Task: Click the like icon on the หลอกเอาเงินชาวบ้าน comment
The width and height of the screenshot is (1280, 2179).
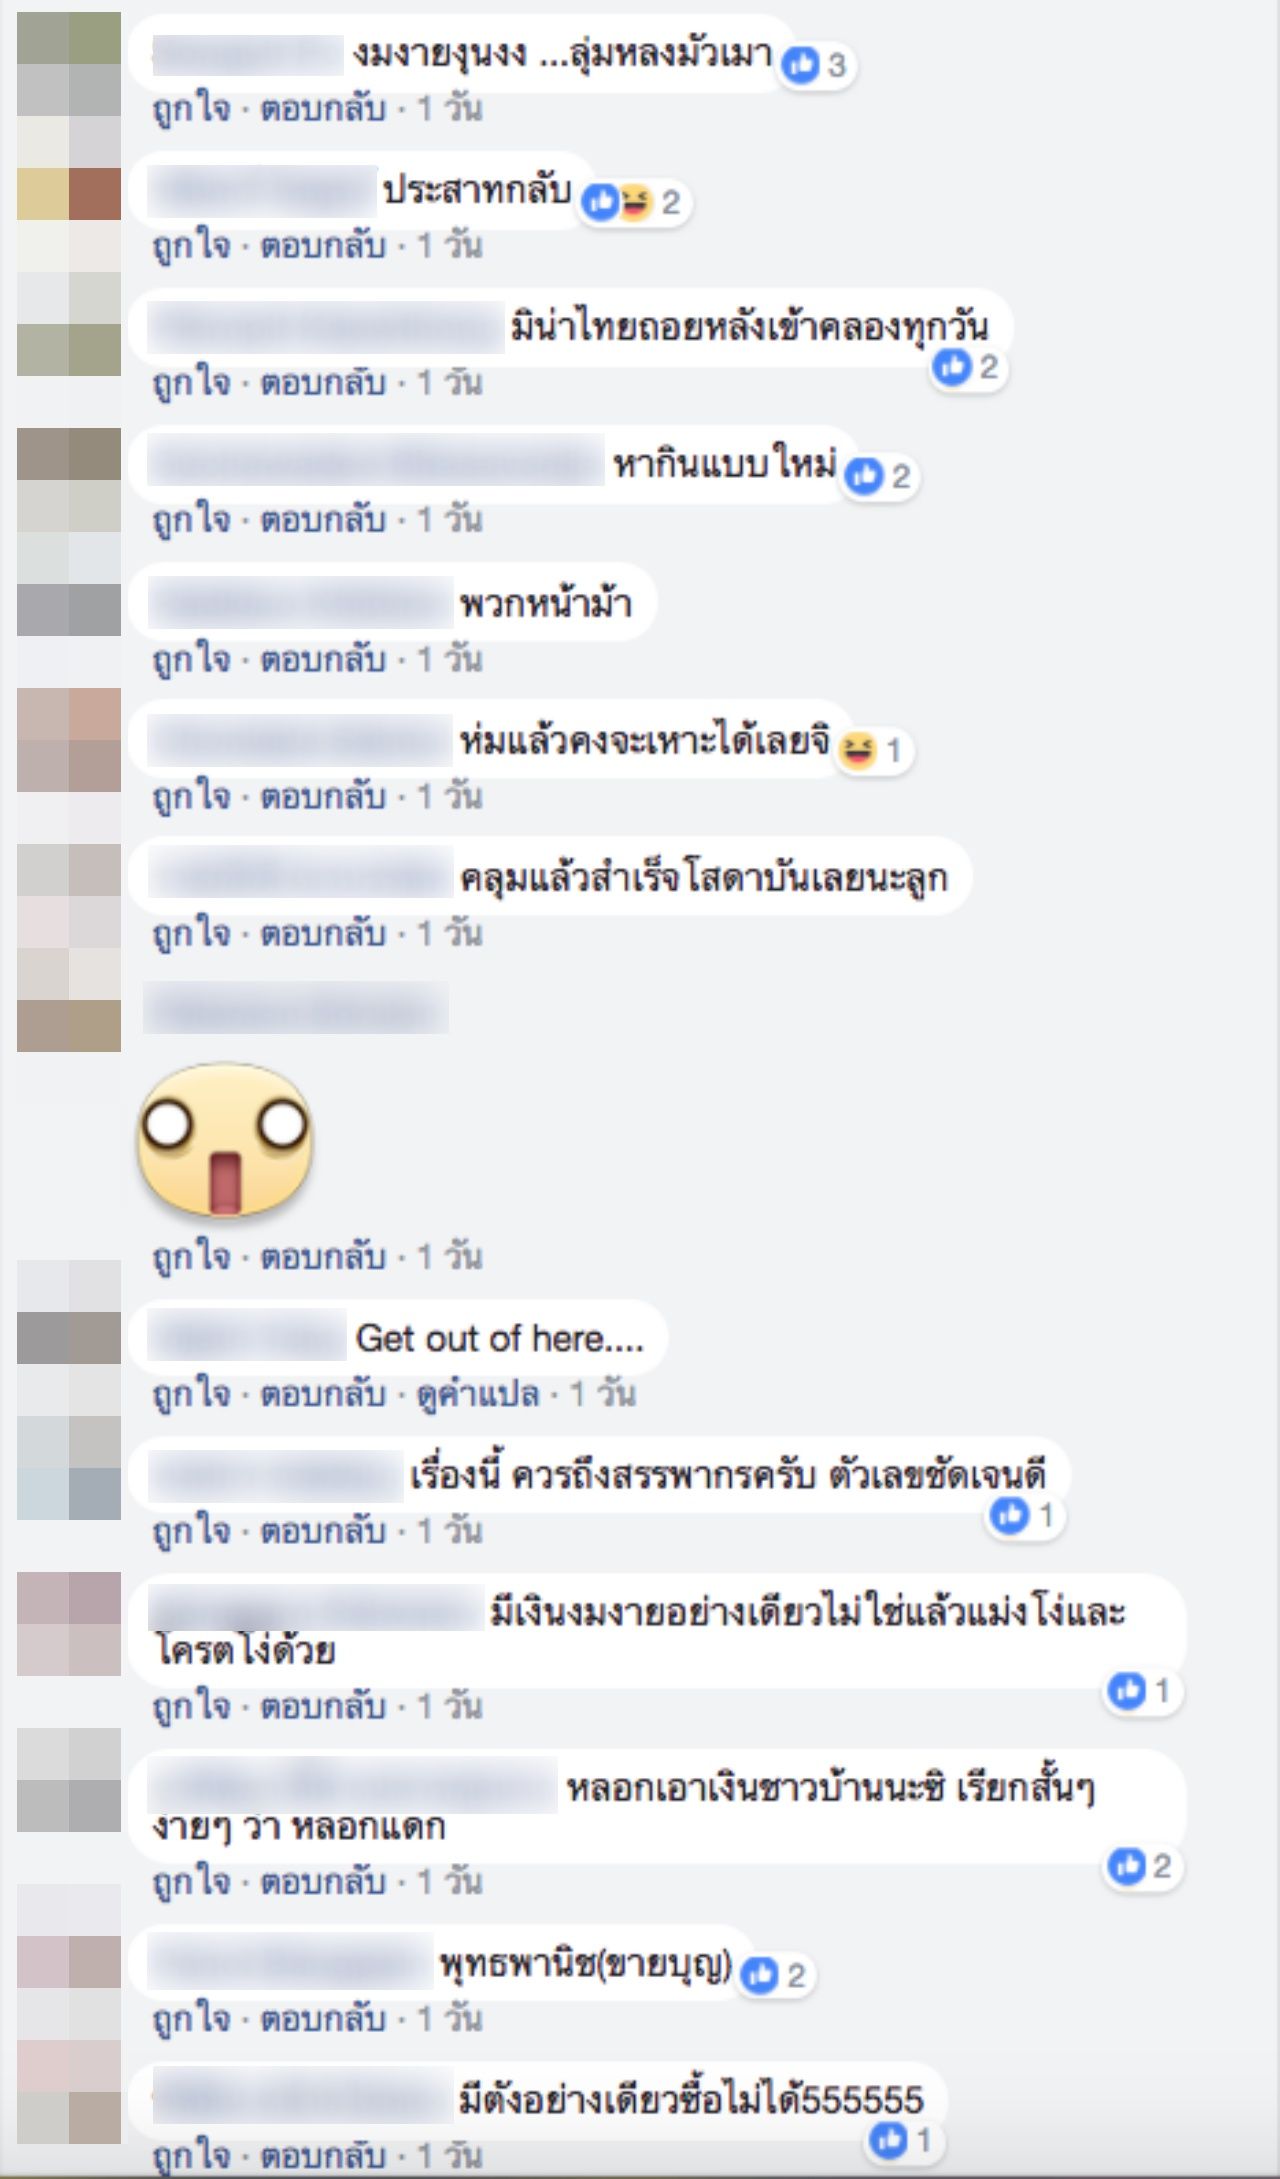Action: [x=1126, y=1866]
